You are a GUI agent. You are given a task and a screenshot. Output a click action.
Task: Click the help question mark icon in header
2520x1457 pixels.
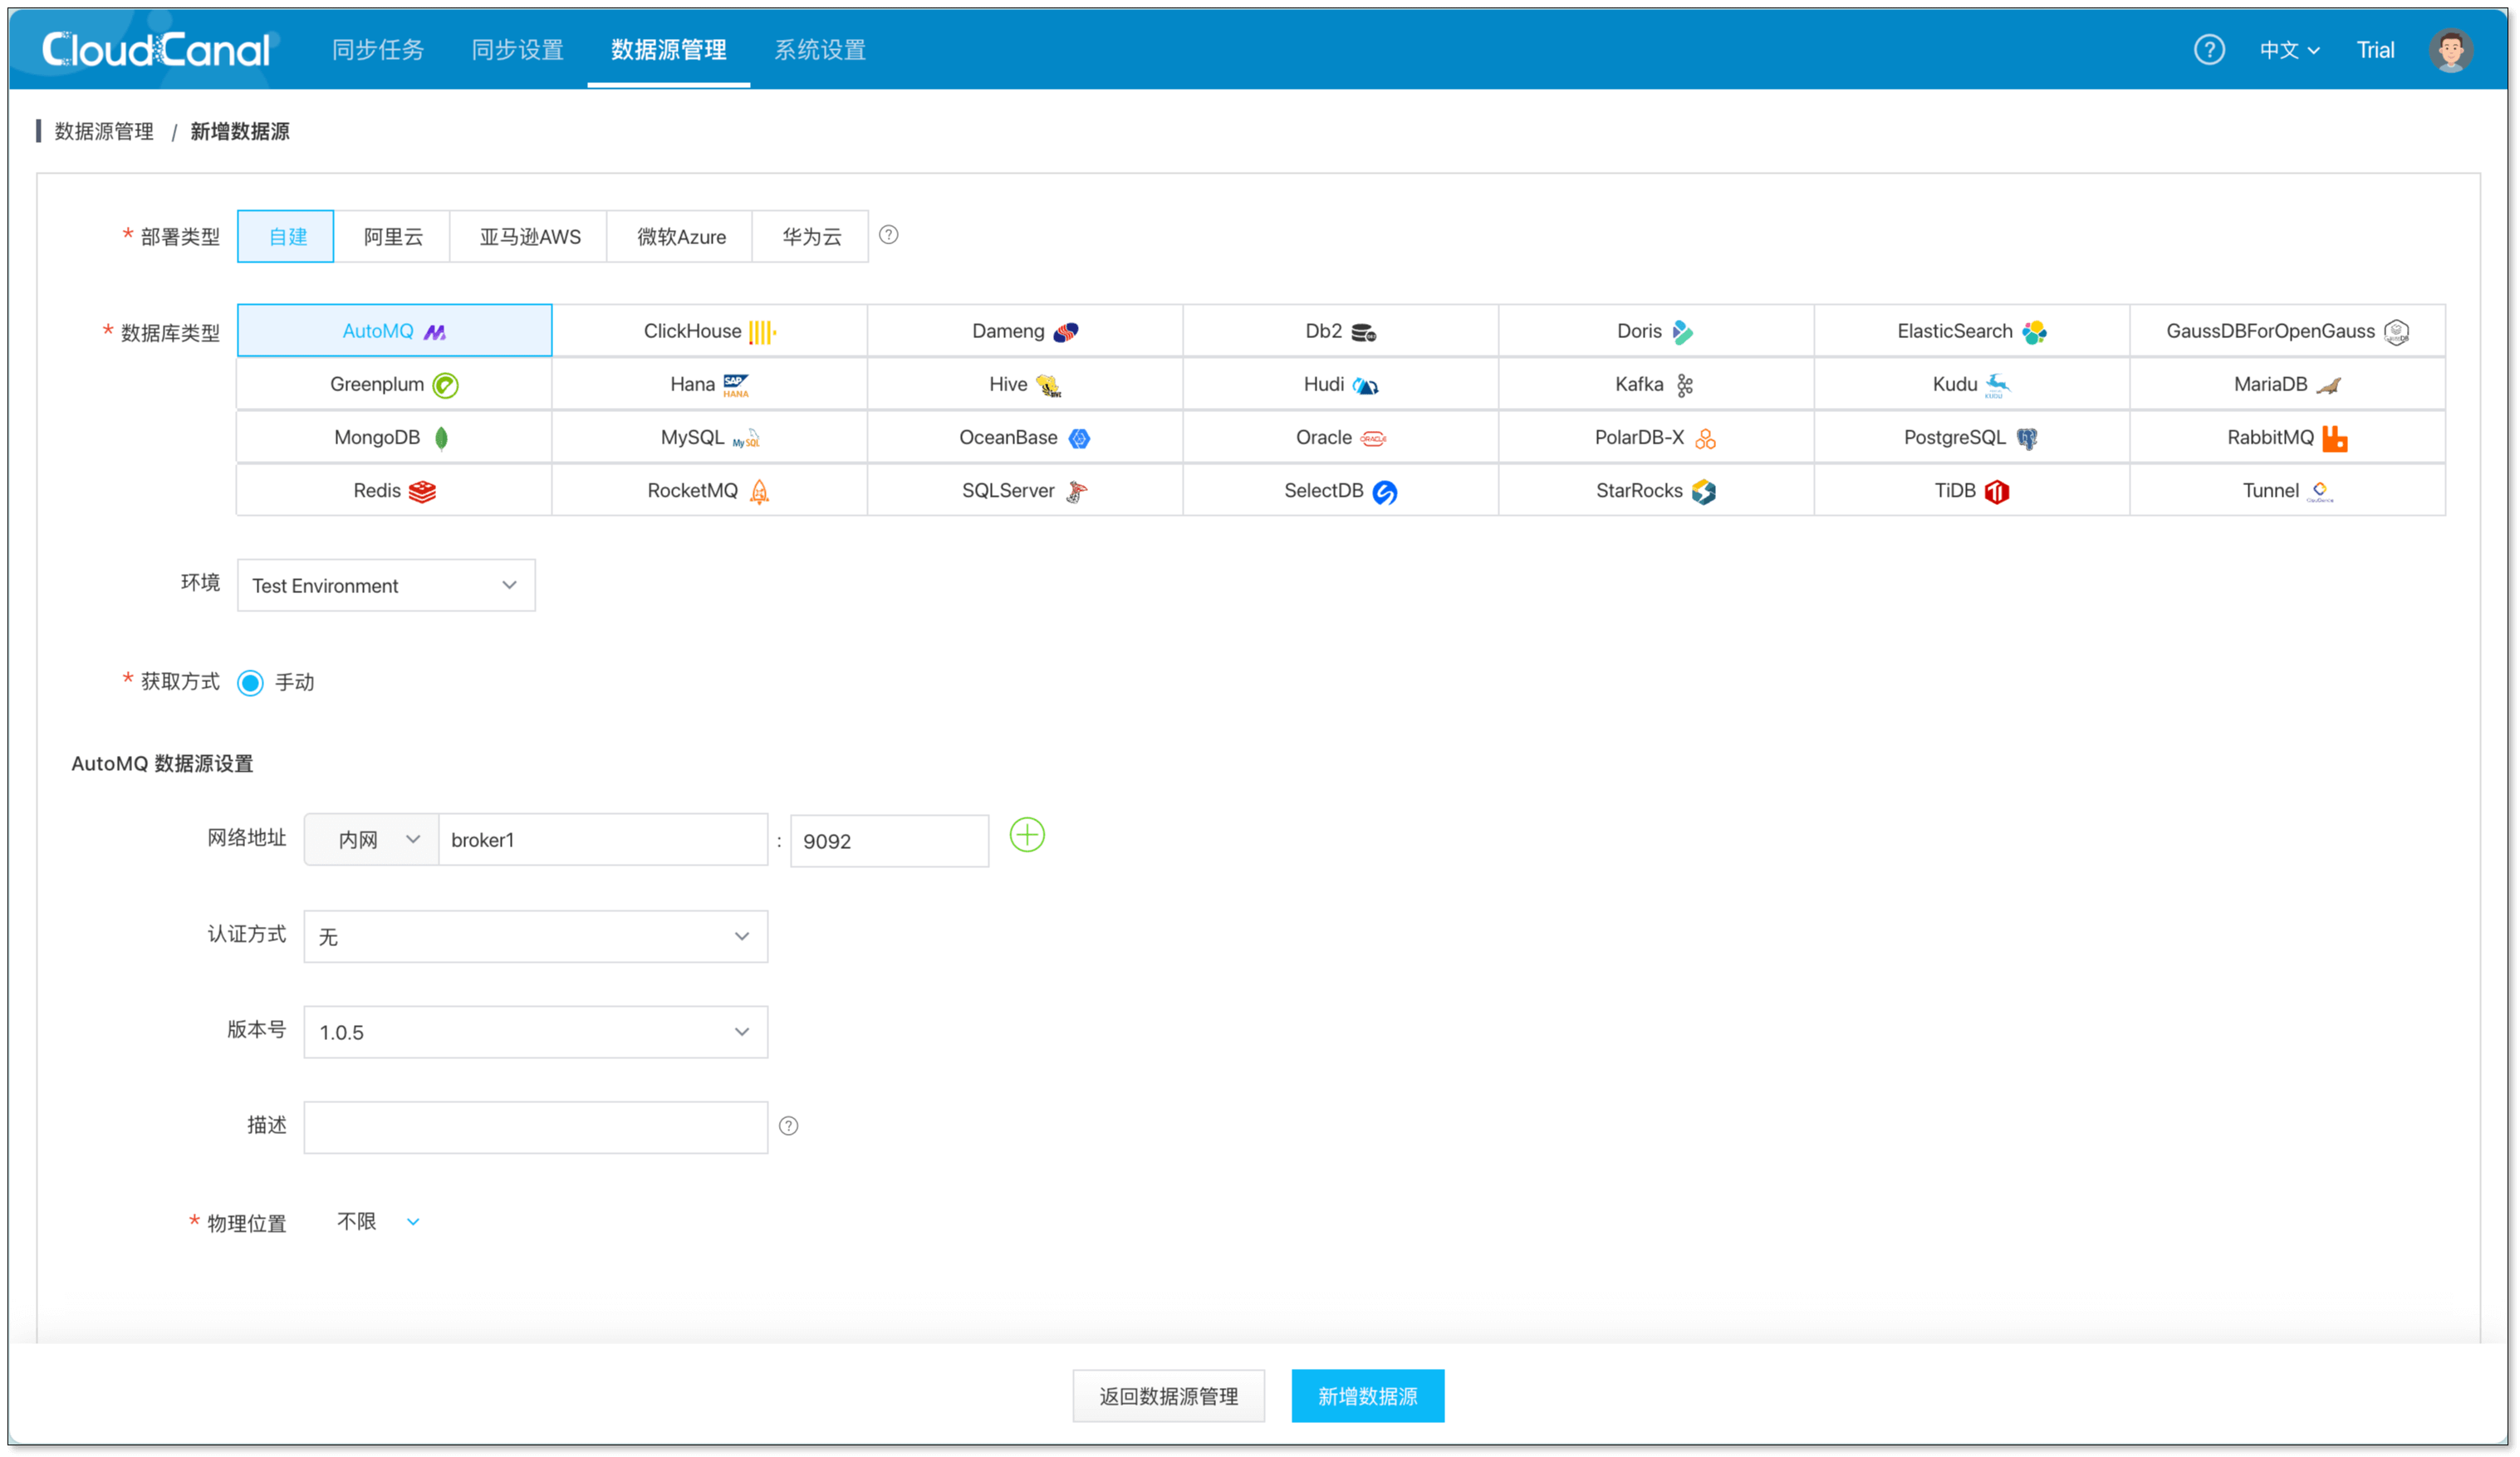2208,49
